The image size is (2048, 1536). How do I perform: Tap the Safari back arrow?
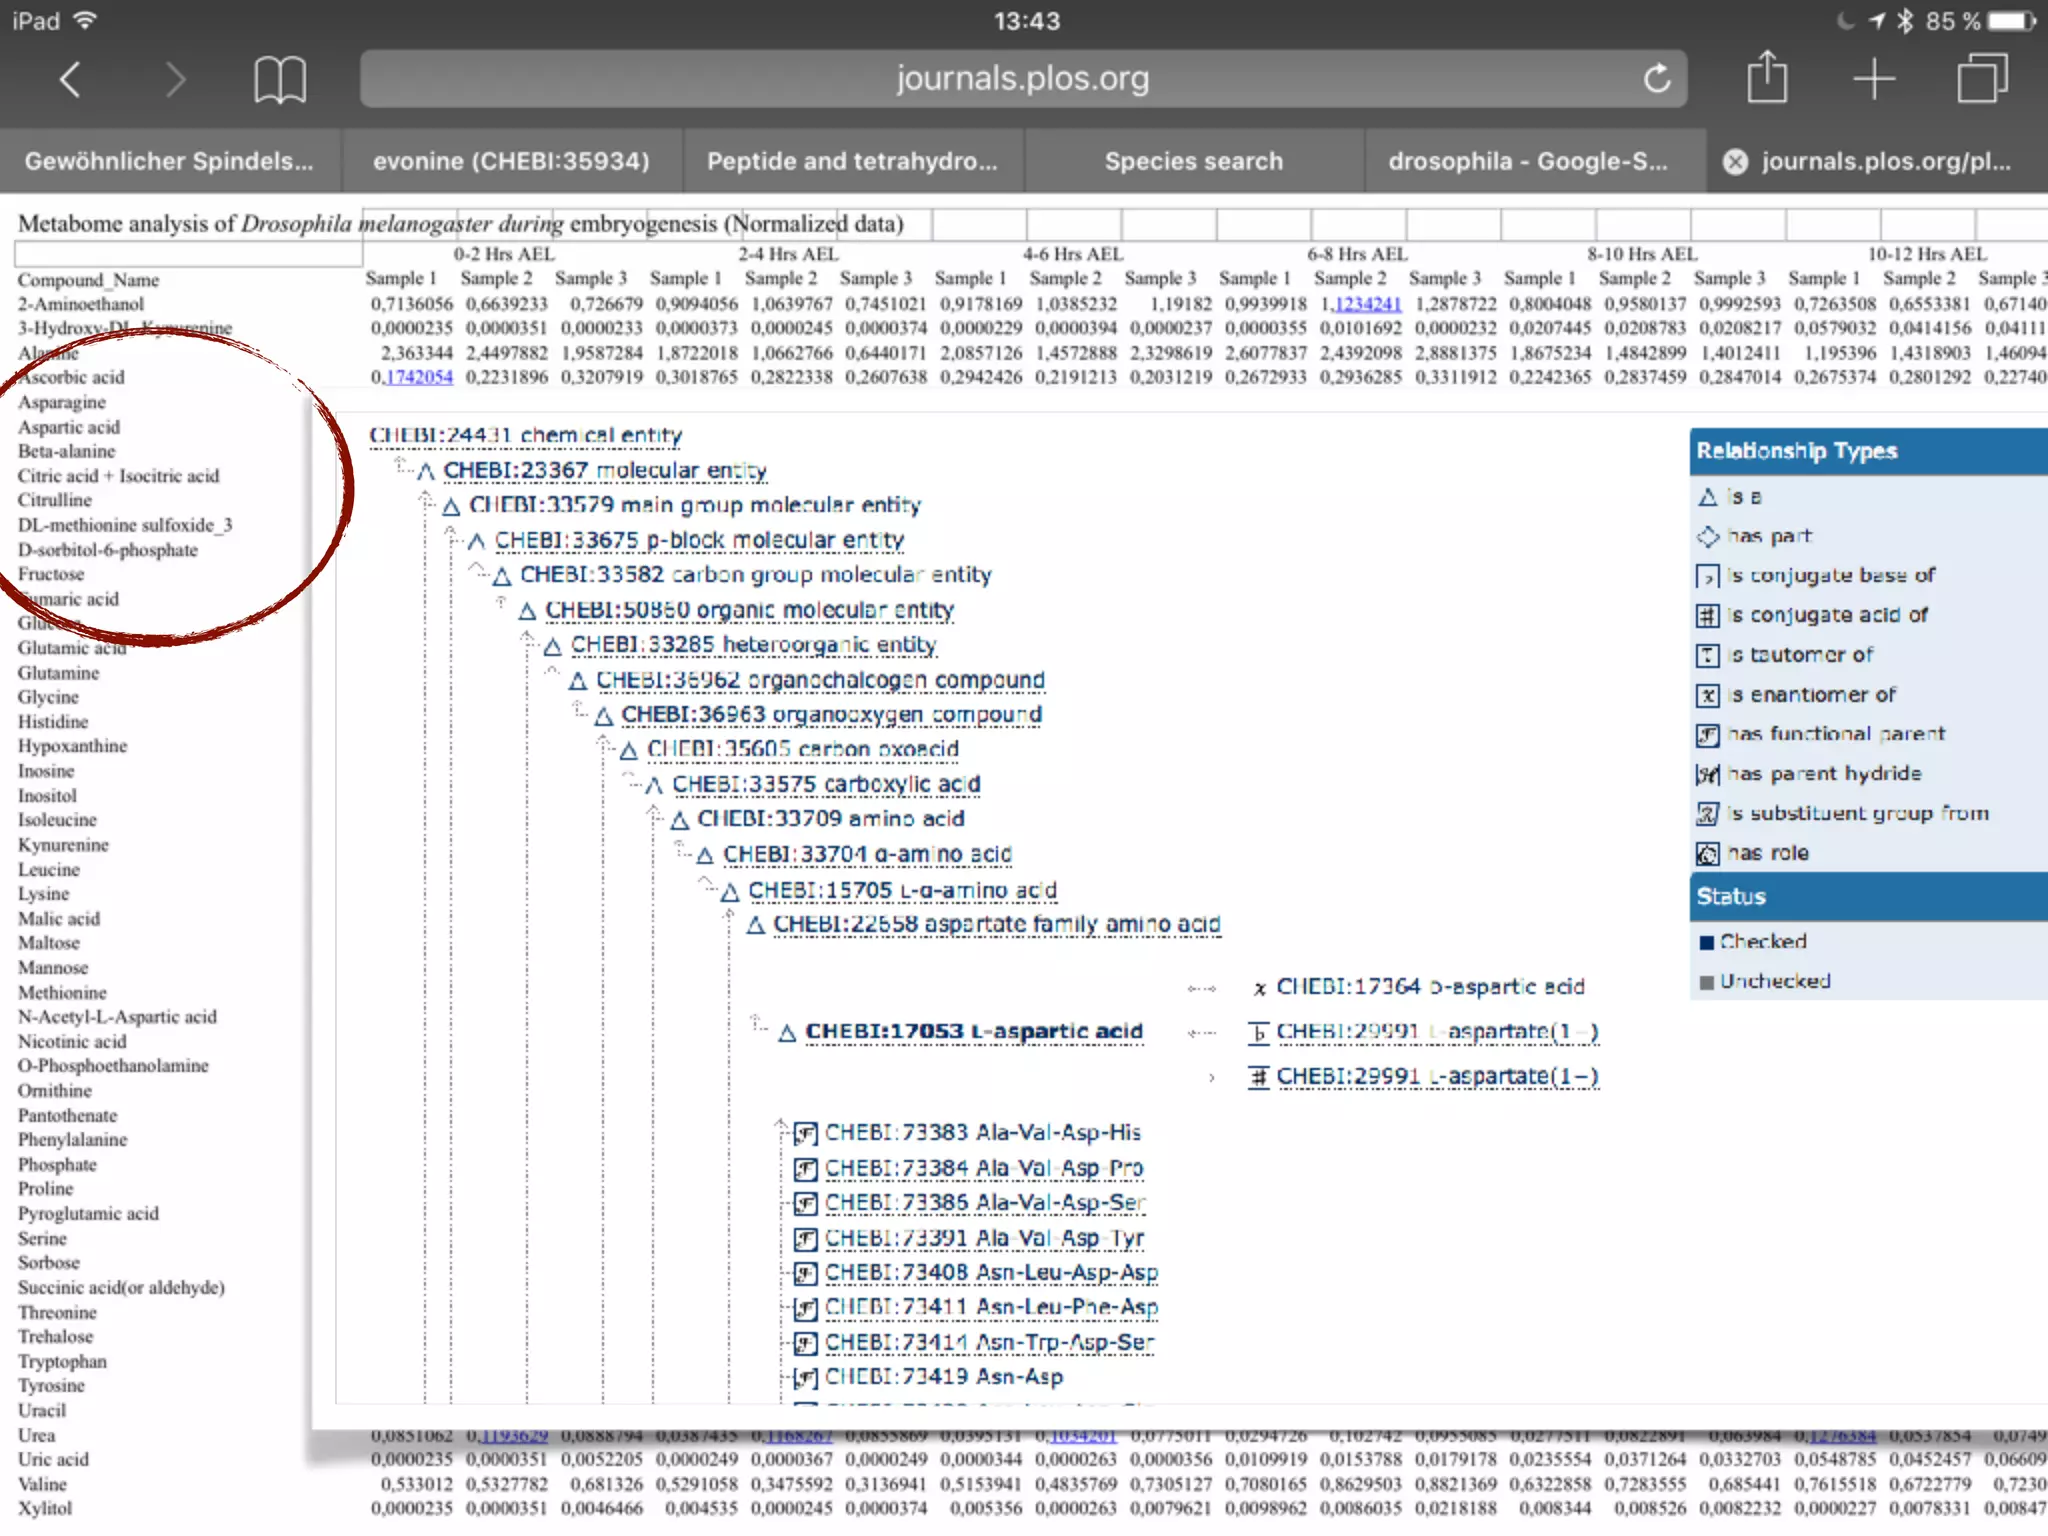pos(70,79)
